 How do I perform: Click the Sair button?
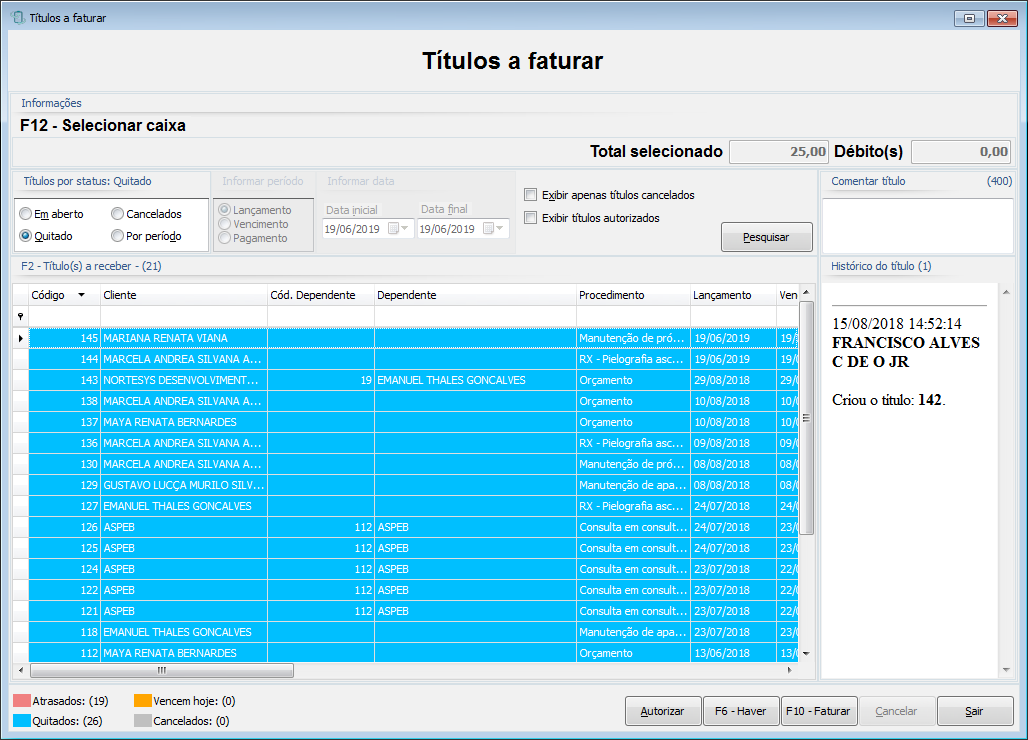[975, 711]
